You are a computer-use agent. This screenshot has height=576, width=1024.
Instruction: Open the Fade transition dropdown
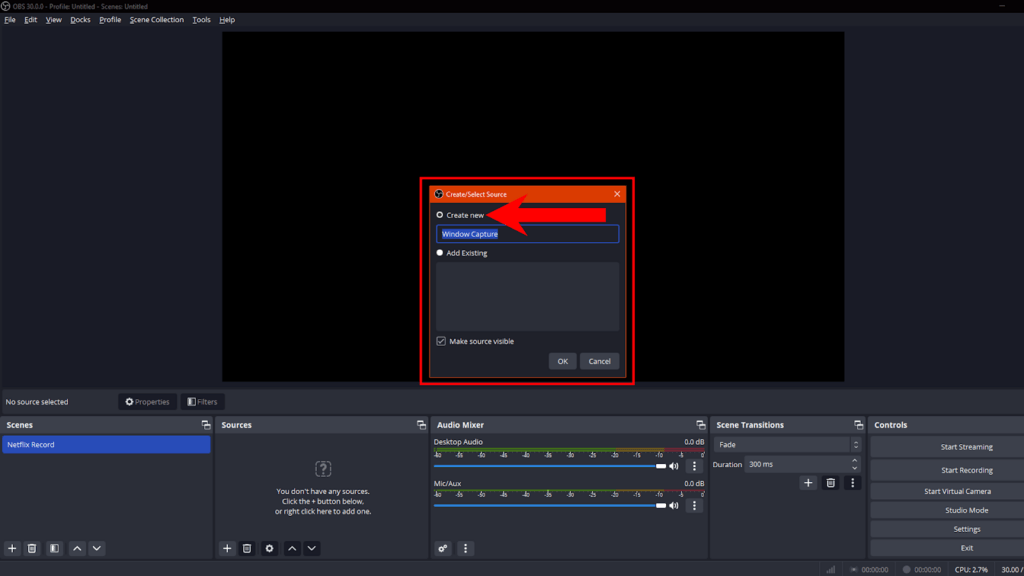point(787,445)
